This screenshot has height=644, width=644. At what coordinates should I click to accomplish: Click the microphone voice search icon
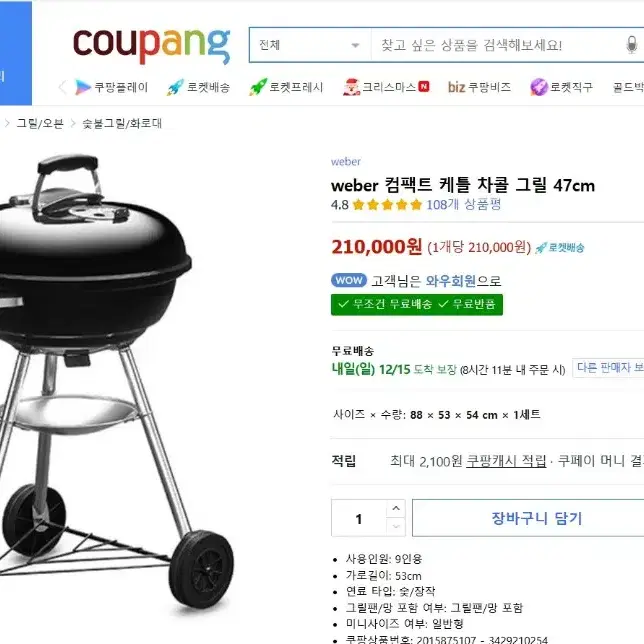(x=632, y=45)
